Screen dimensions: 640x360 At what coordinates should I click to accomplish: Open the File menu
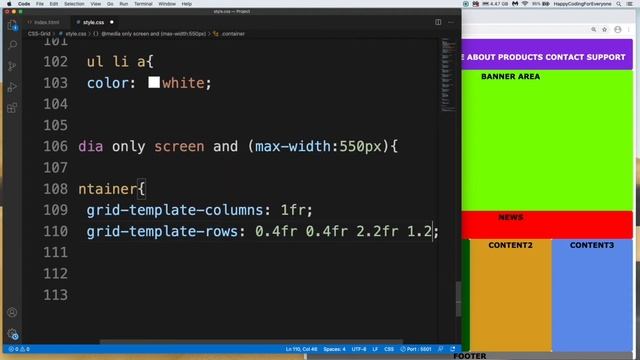tap(40, 4)
